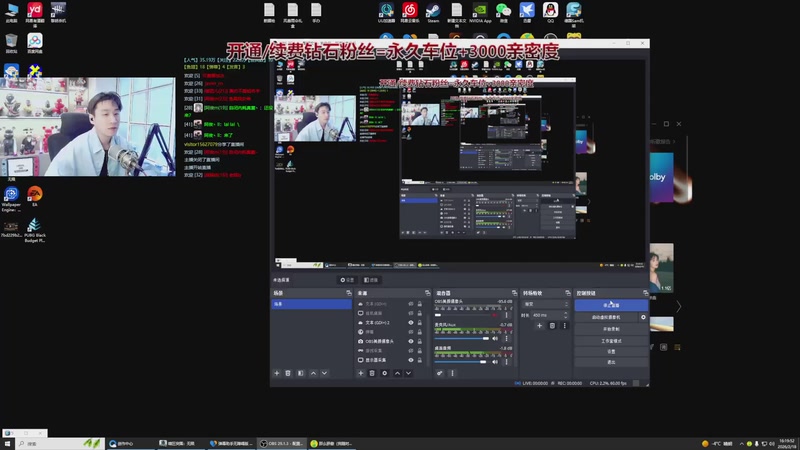Move source down in the sources list
Image resolution: width=800 pixels, height=450 pixels.
click(x=409, y=373)
